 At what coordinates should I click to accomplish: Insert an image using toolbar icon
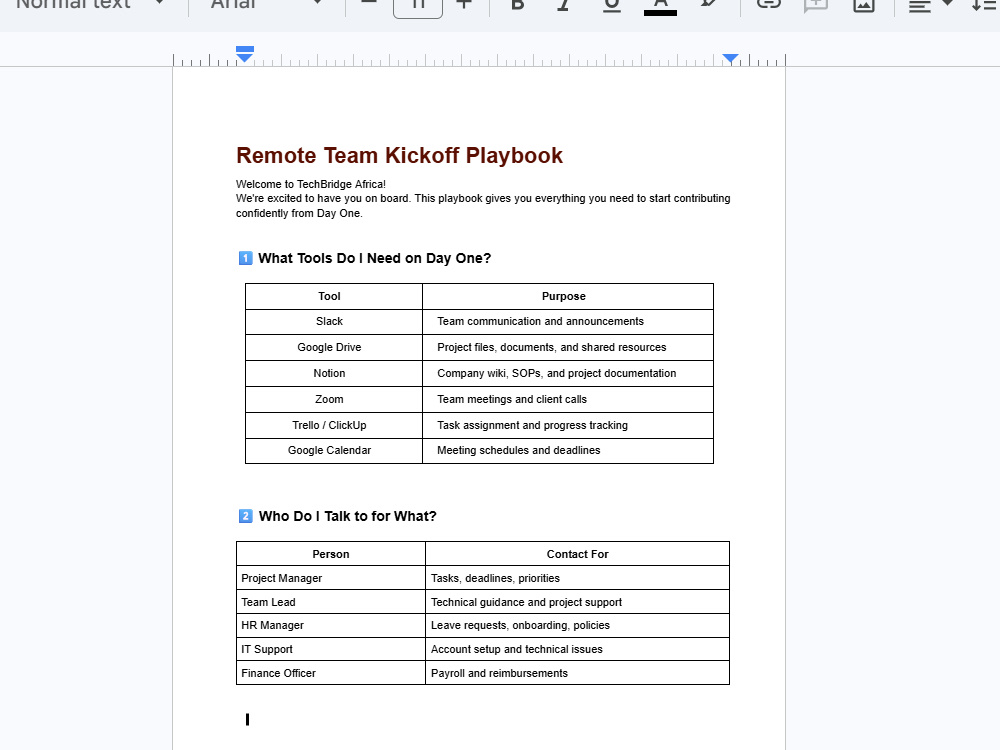864,5
